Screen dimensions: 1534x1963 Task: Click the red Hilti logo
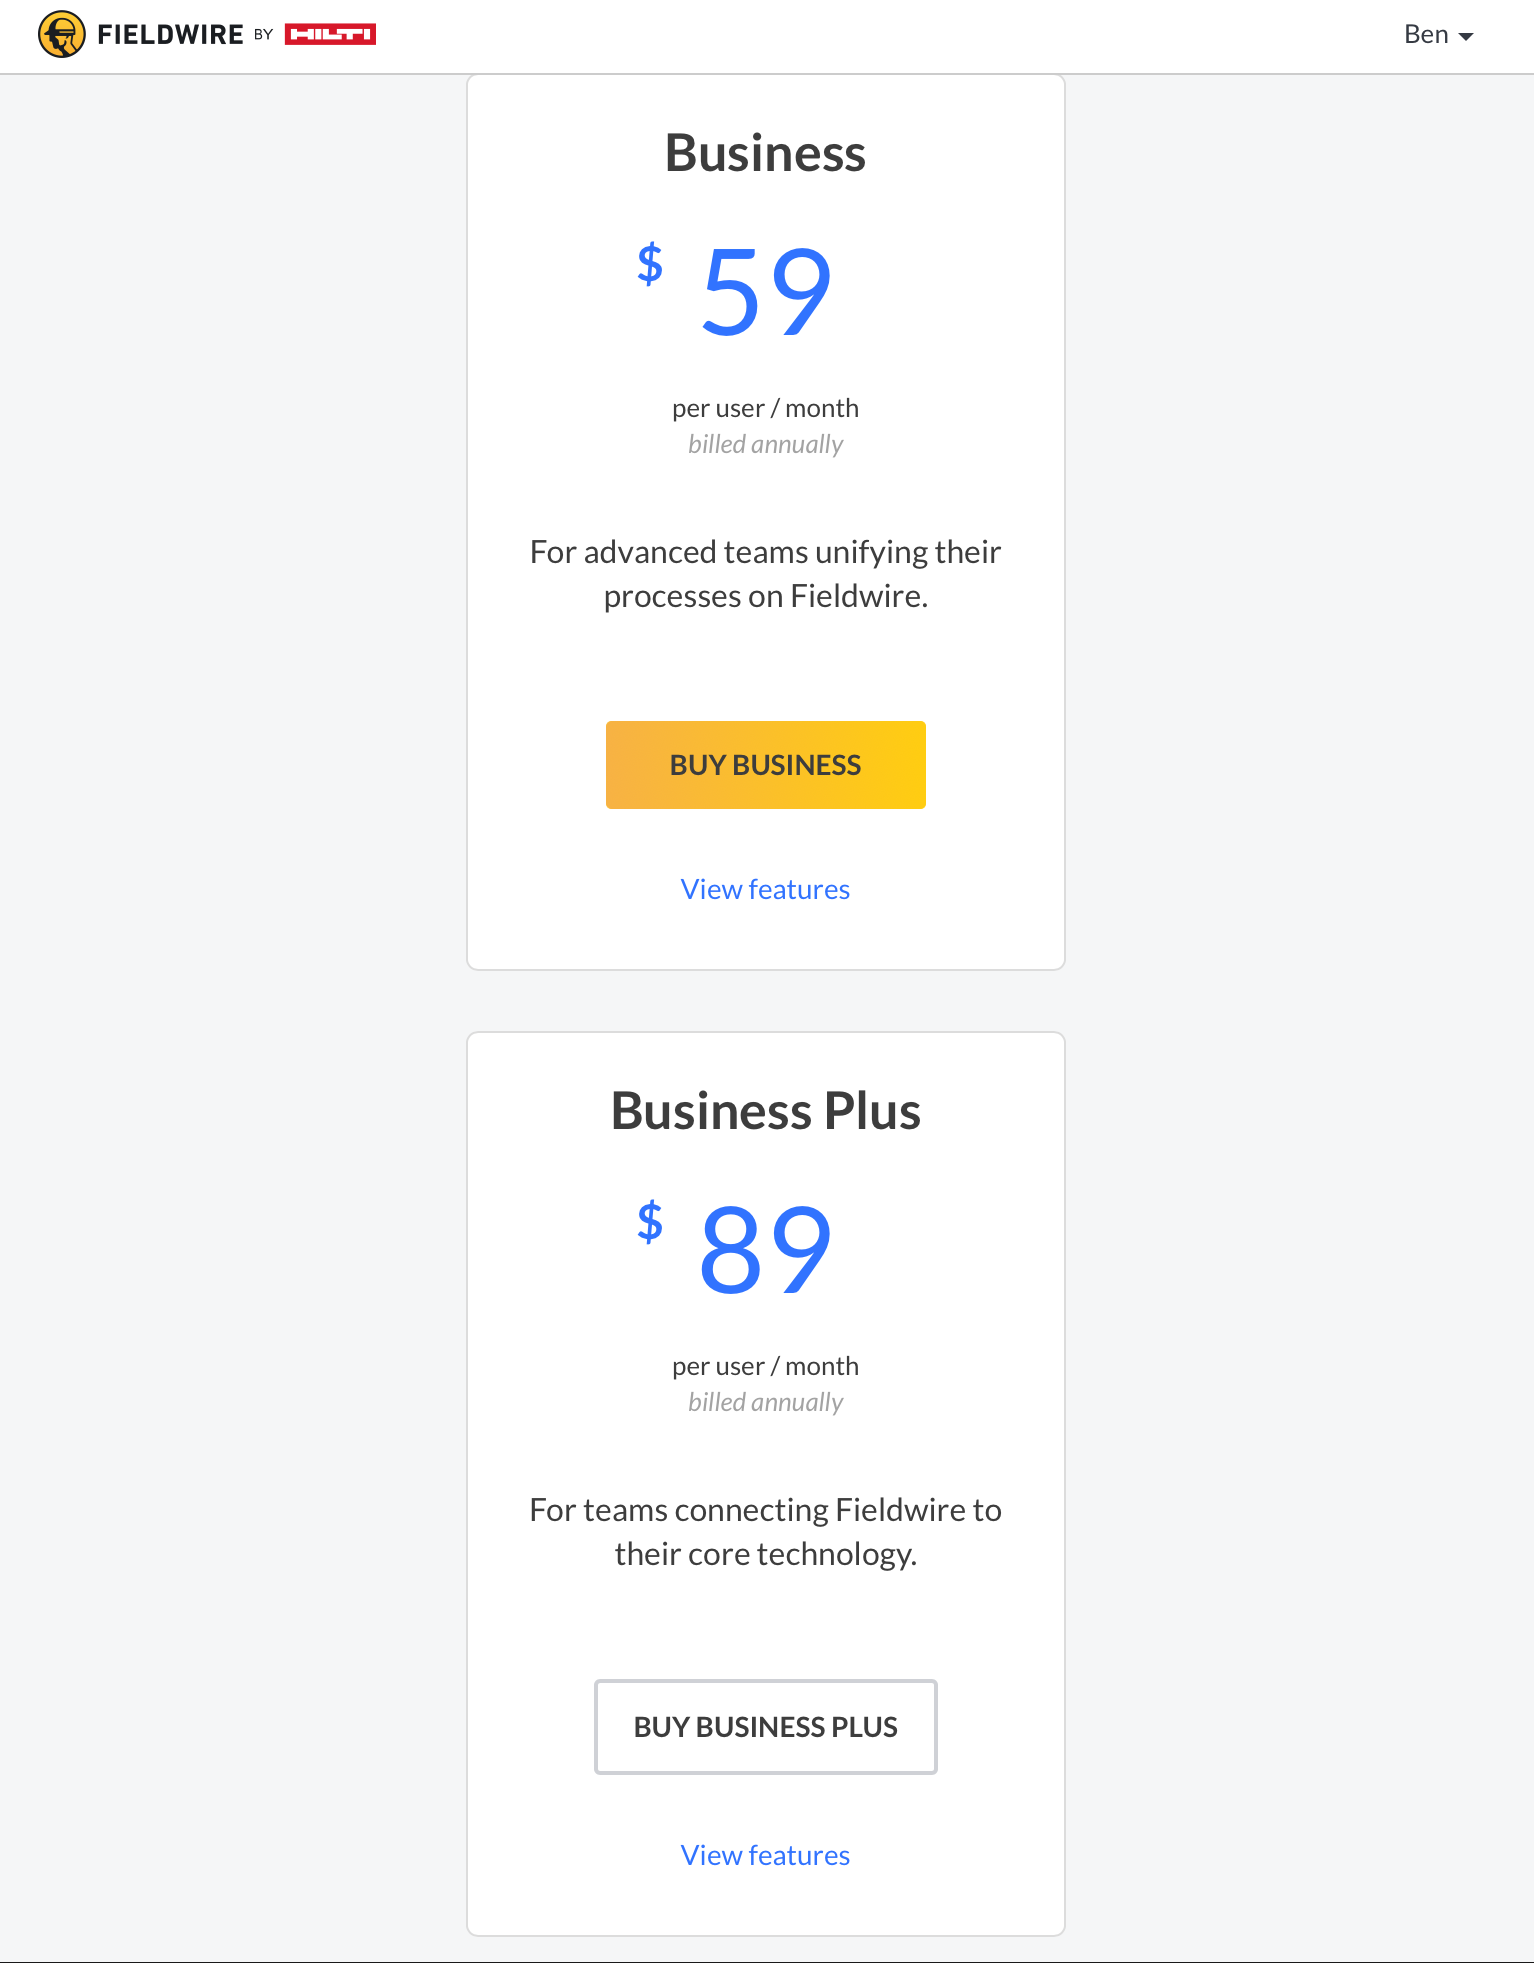tap(330, 35)
